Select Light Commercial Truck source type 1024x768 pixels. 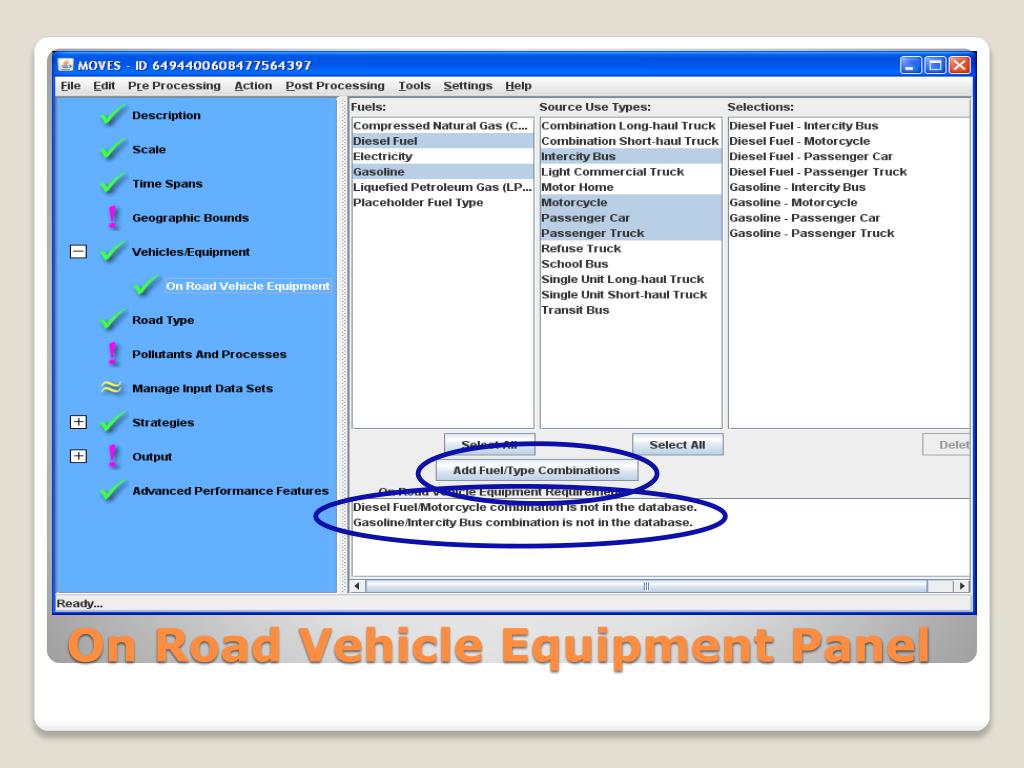[631, 172]
